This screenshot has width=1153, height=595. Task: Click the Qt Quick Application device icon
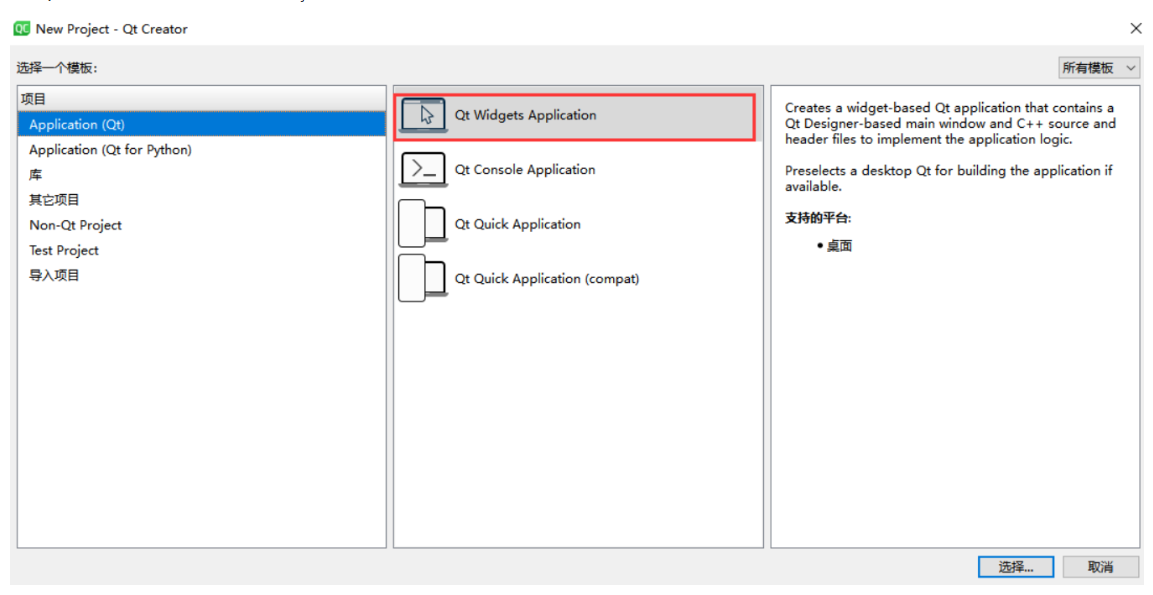(423, 224)
